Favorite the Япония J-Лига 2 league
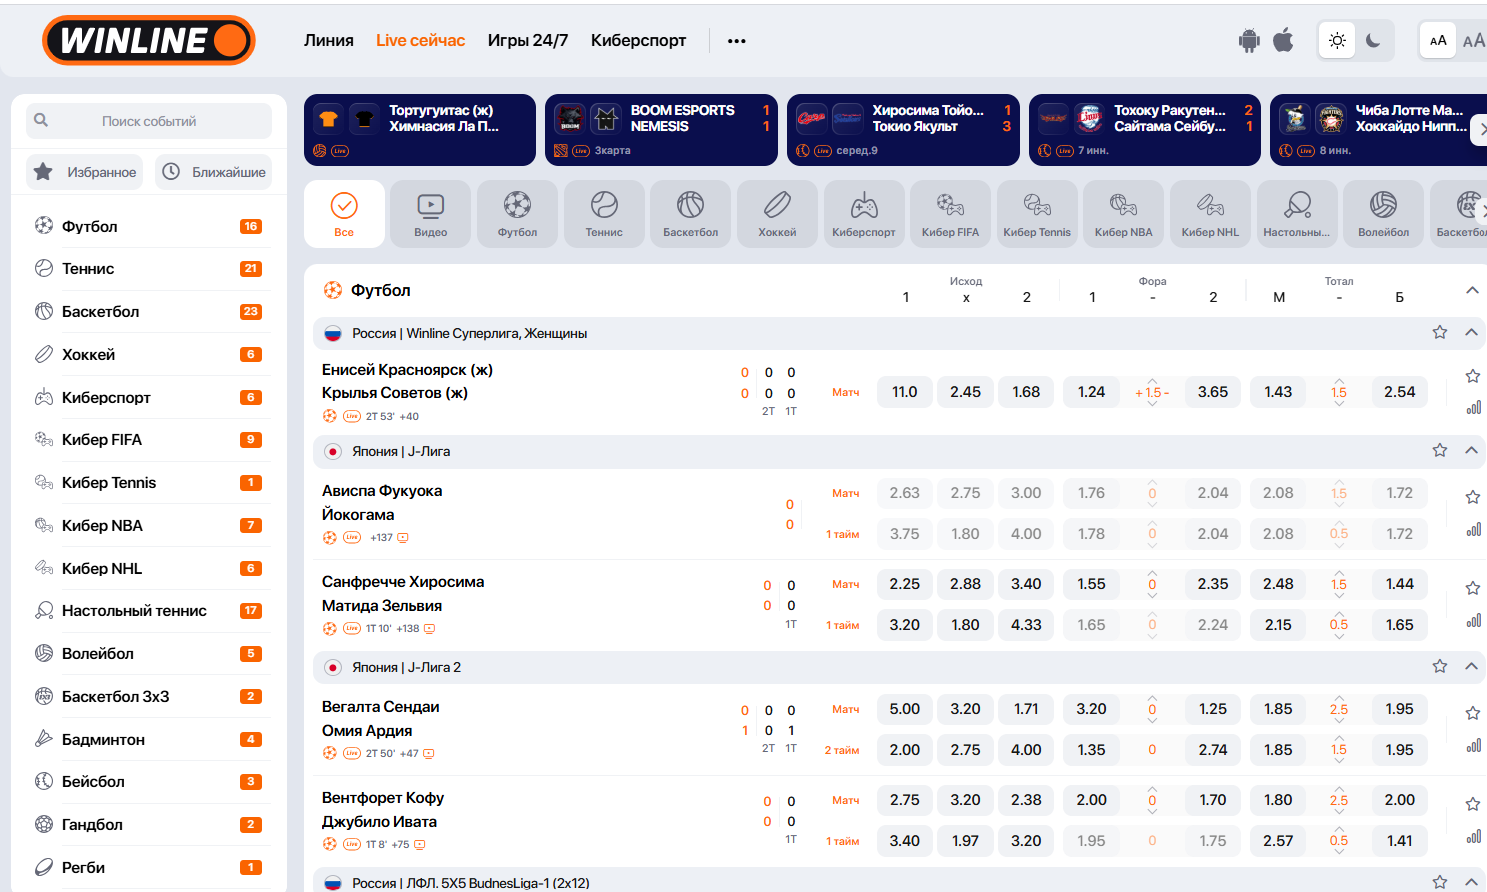 (x=1440, y=666)
